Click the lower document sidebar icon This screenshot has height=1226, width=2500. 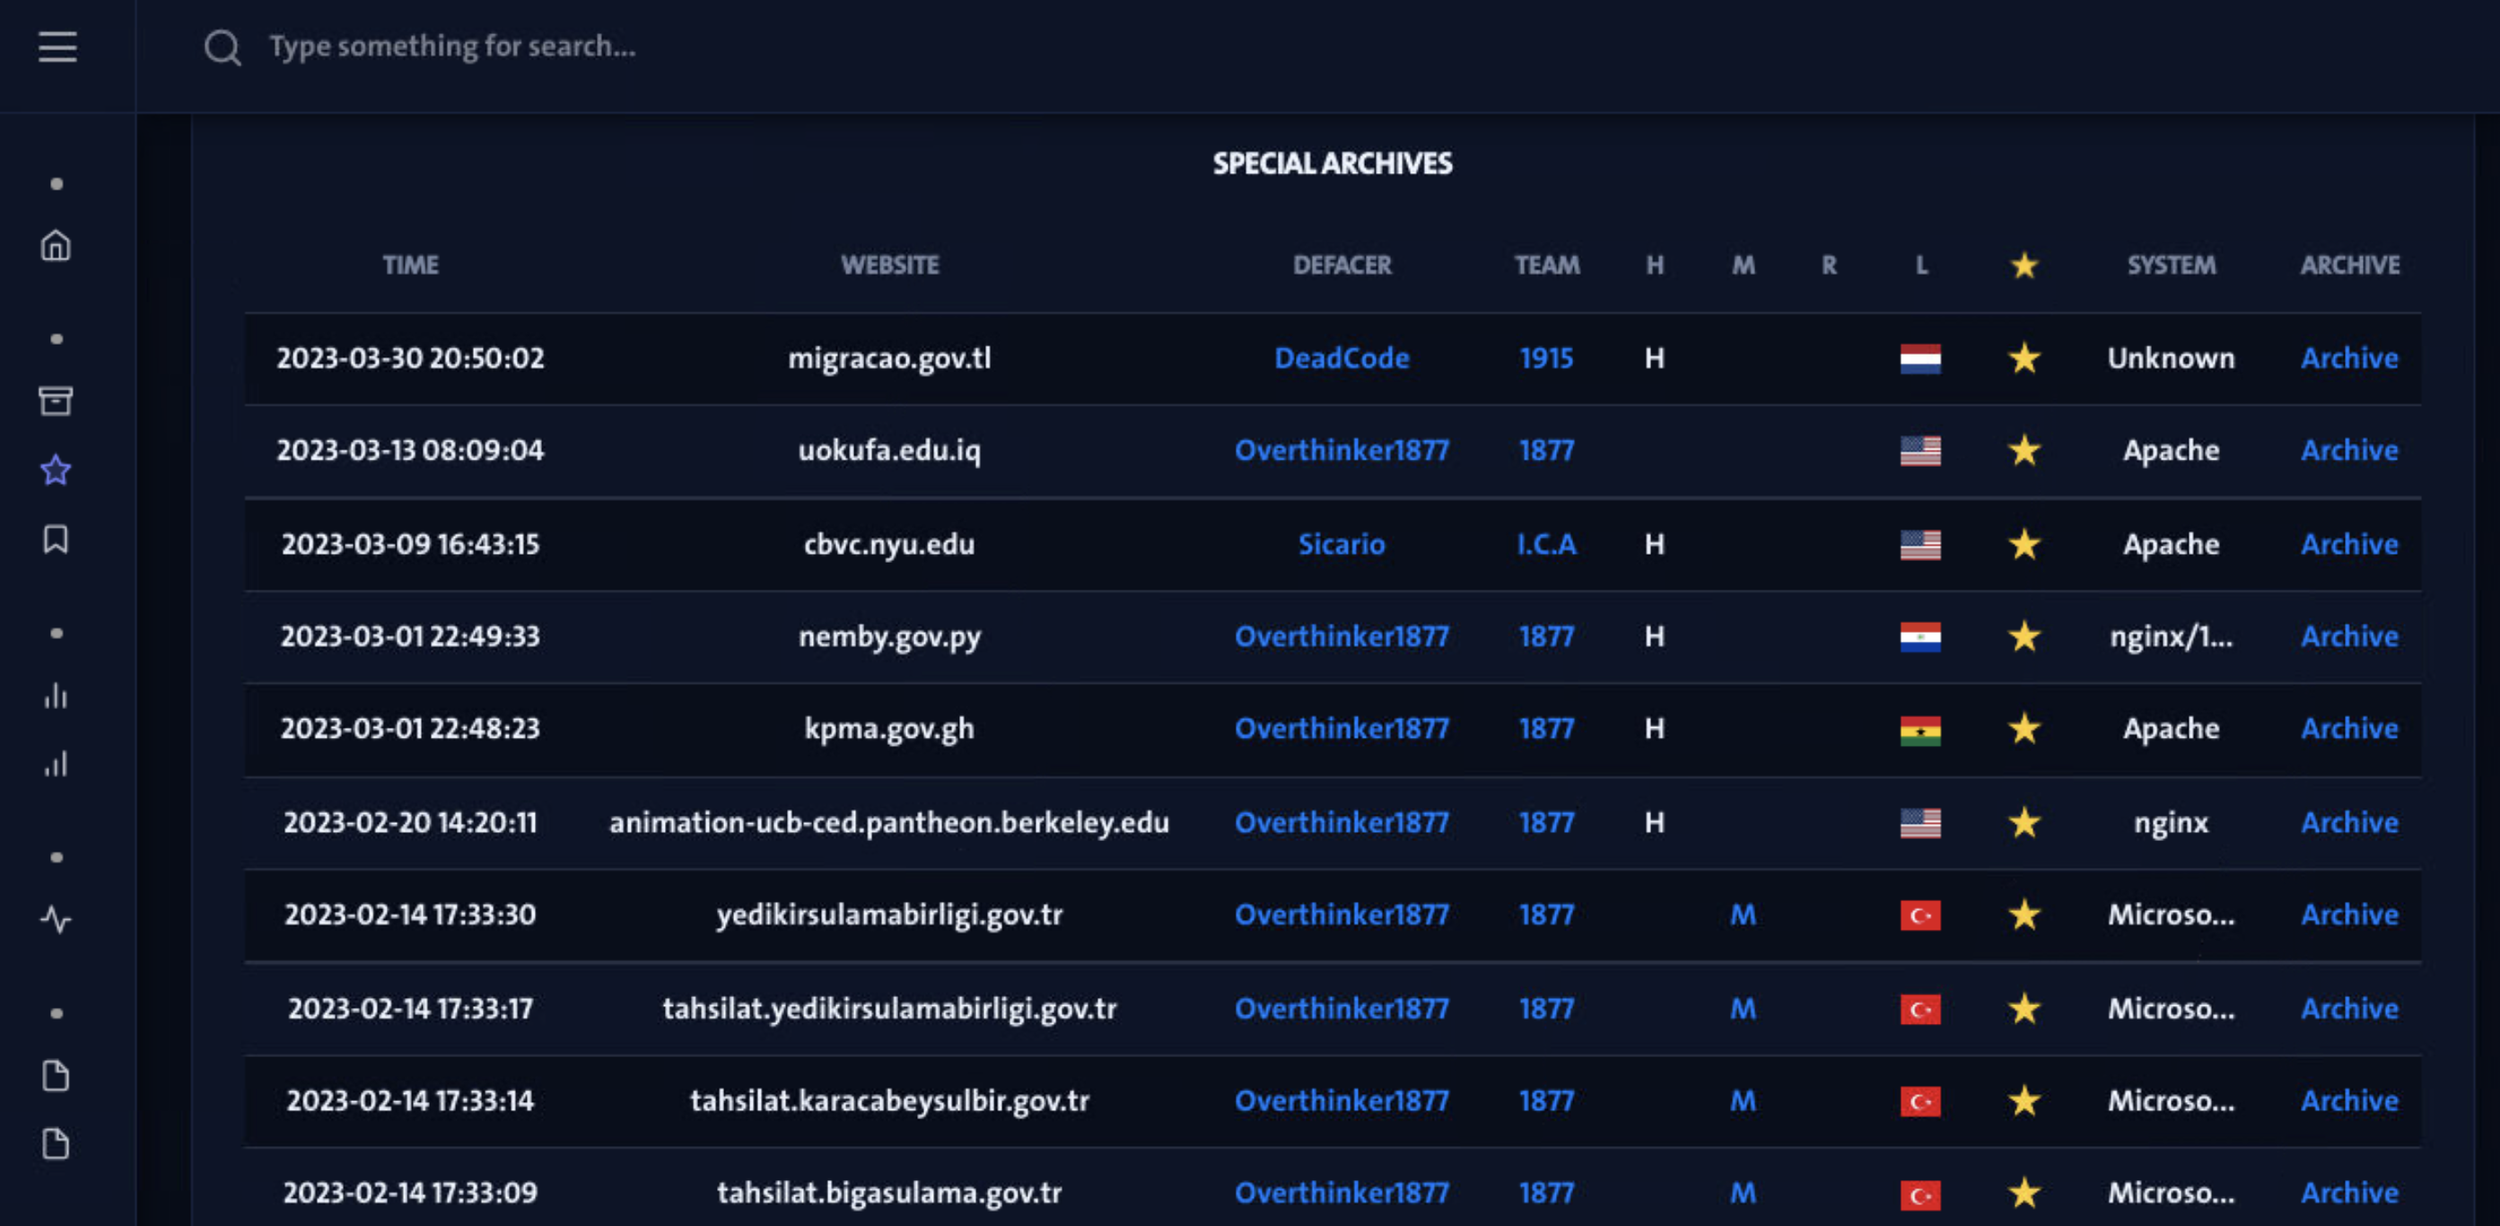pyautogui.click(x=56, y=1144)
